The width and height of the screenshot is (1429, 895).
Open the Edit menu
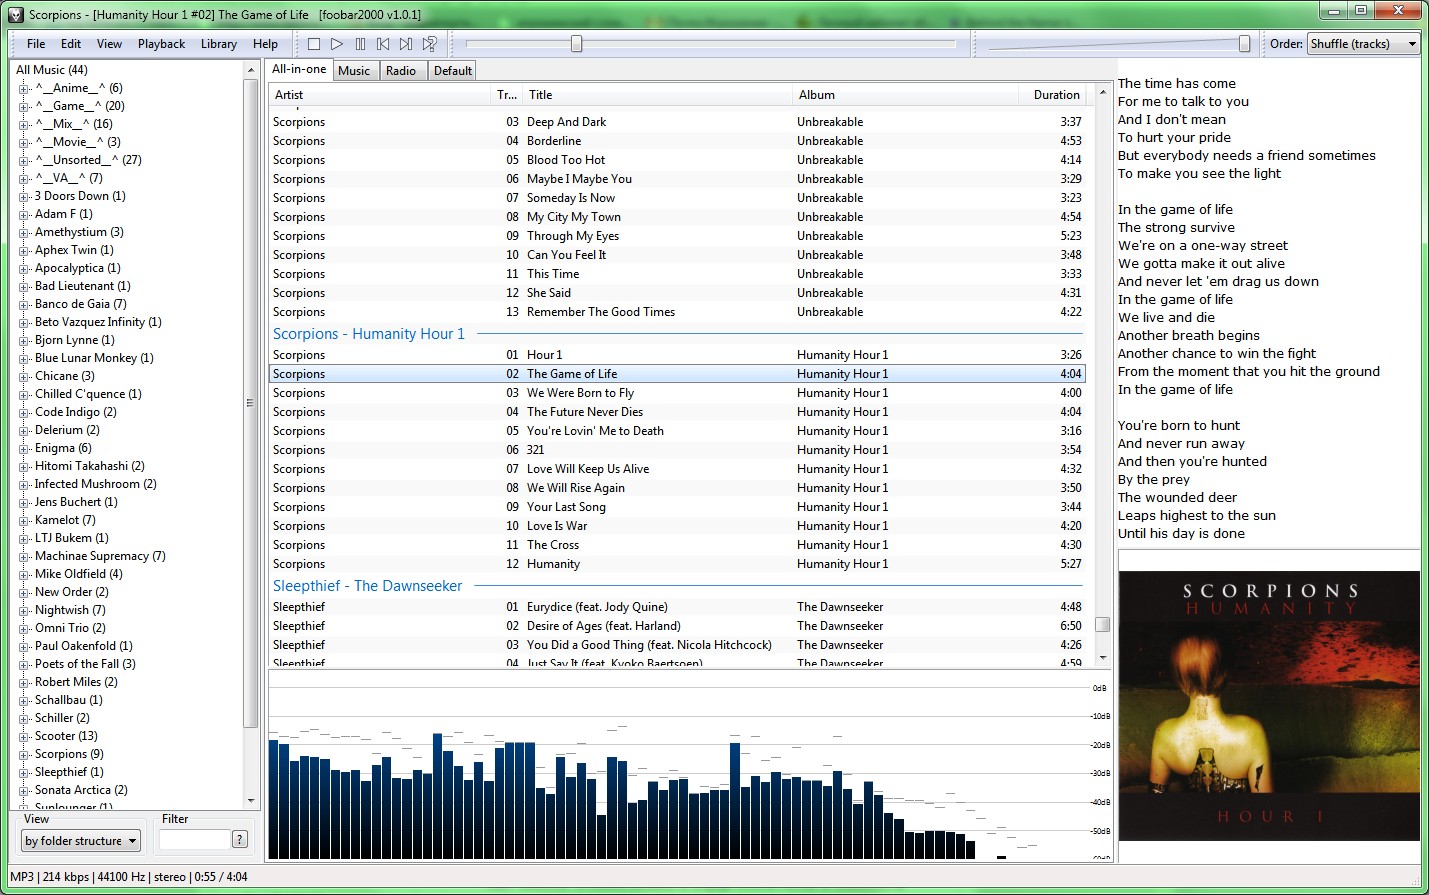click(x=71, y=44)
